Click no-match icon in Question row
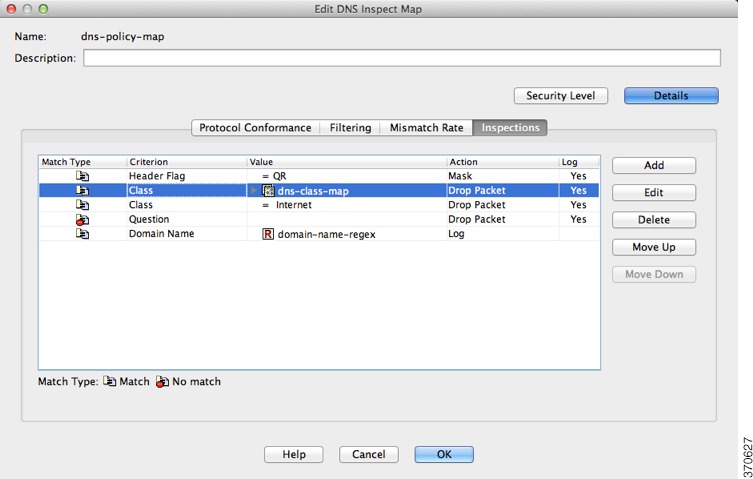 (x=82, y=220)
